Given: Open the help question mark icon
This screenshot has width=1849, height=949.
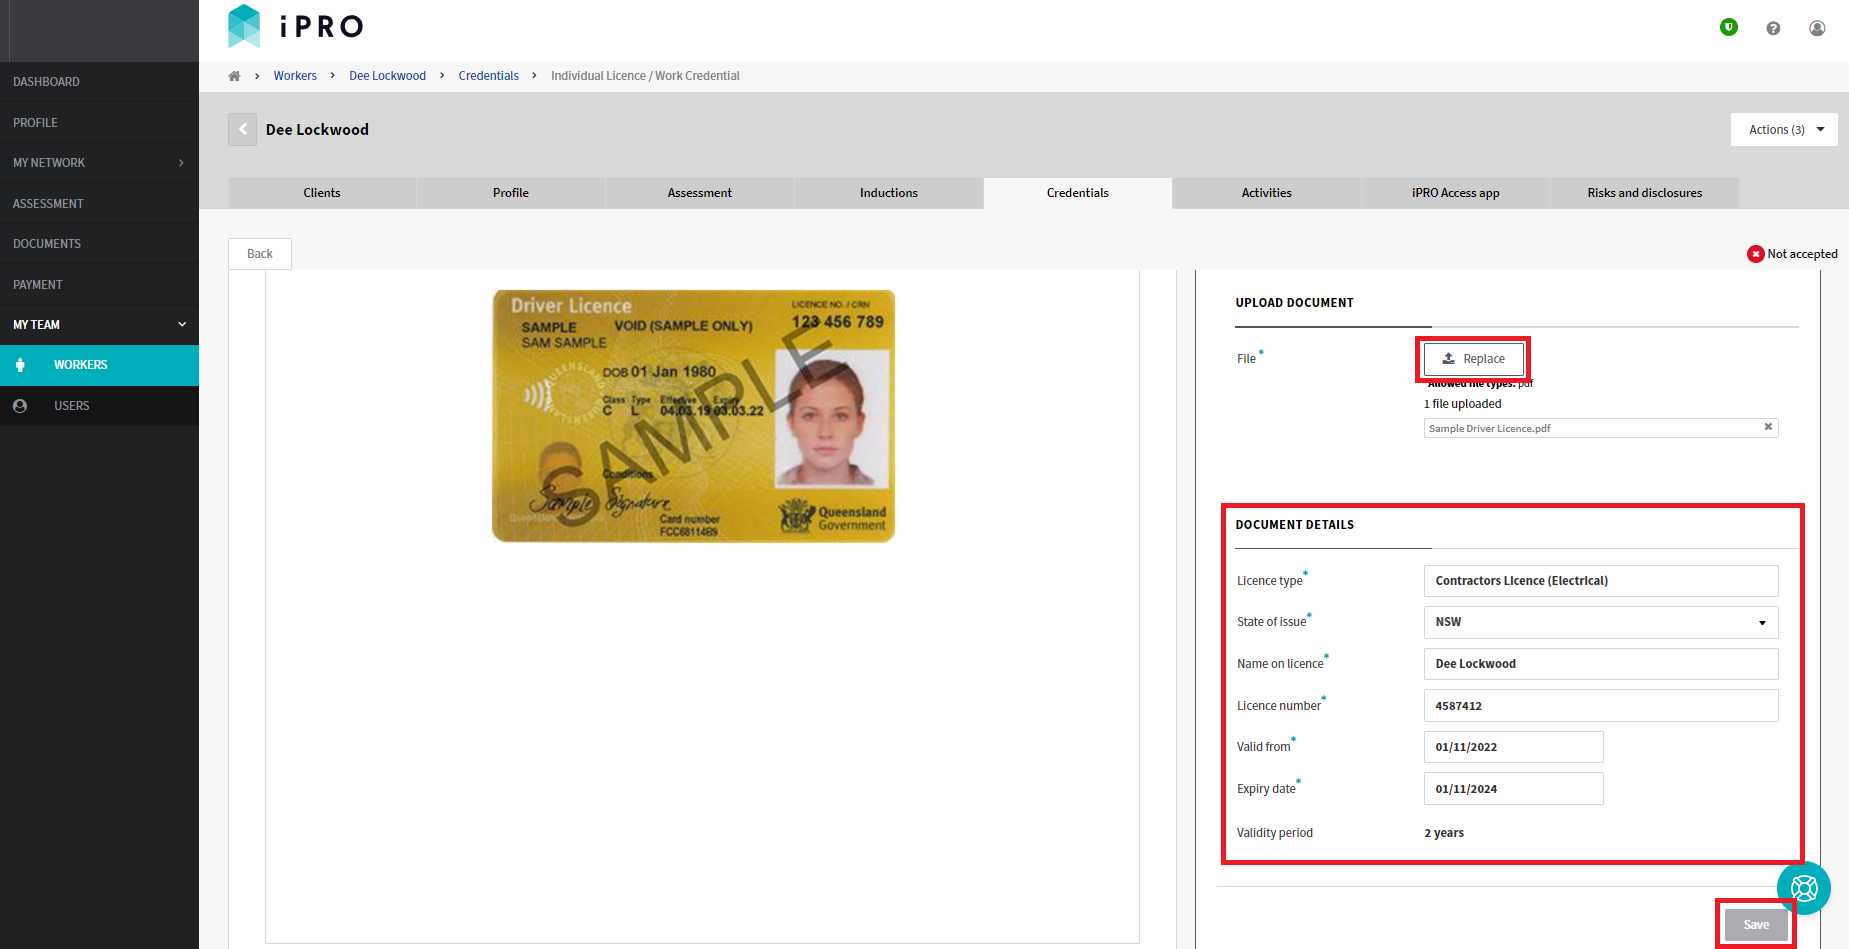Looking at the screenshot, I should coord(1773,28).
